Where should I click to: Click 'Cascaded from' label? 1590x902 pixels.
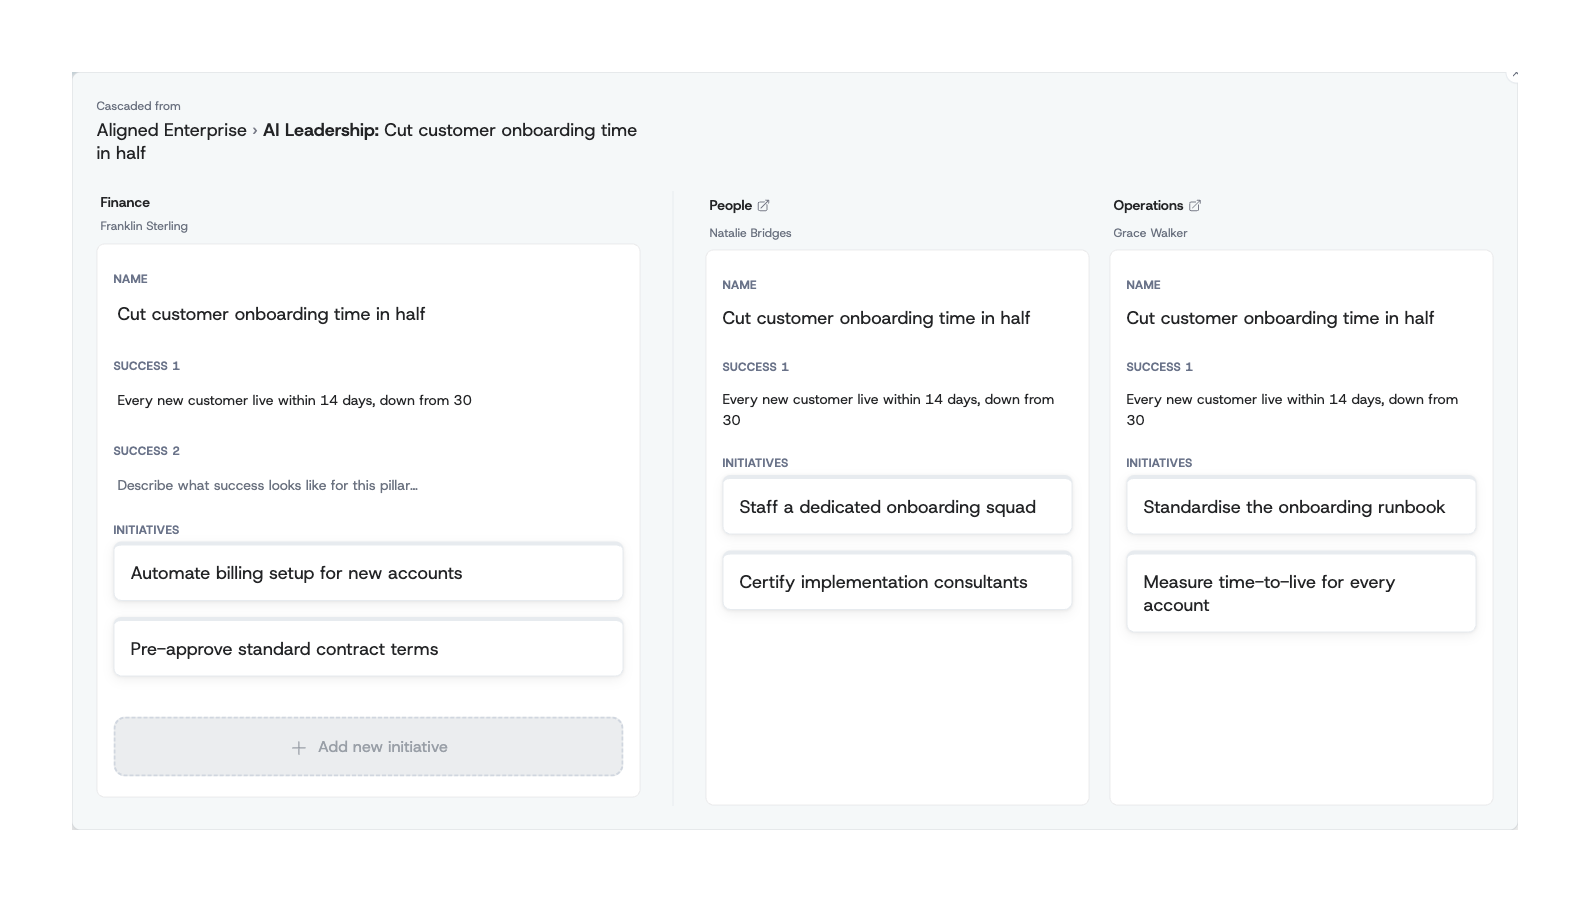click(138, 106)
